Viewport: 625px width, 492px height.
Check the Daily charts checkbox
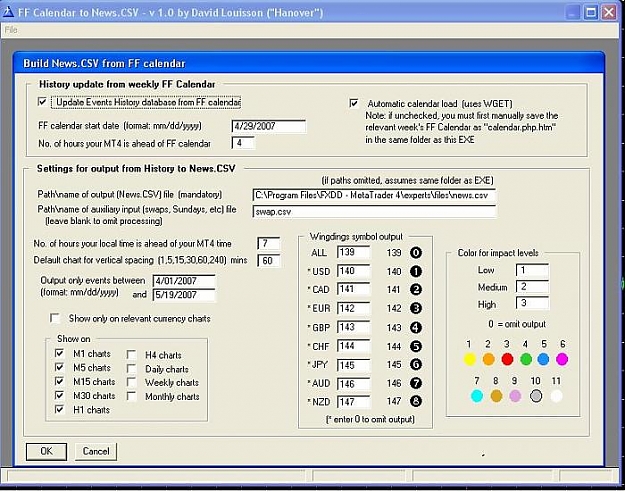click(131, 369)
